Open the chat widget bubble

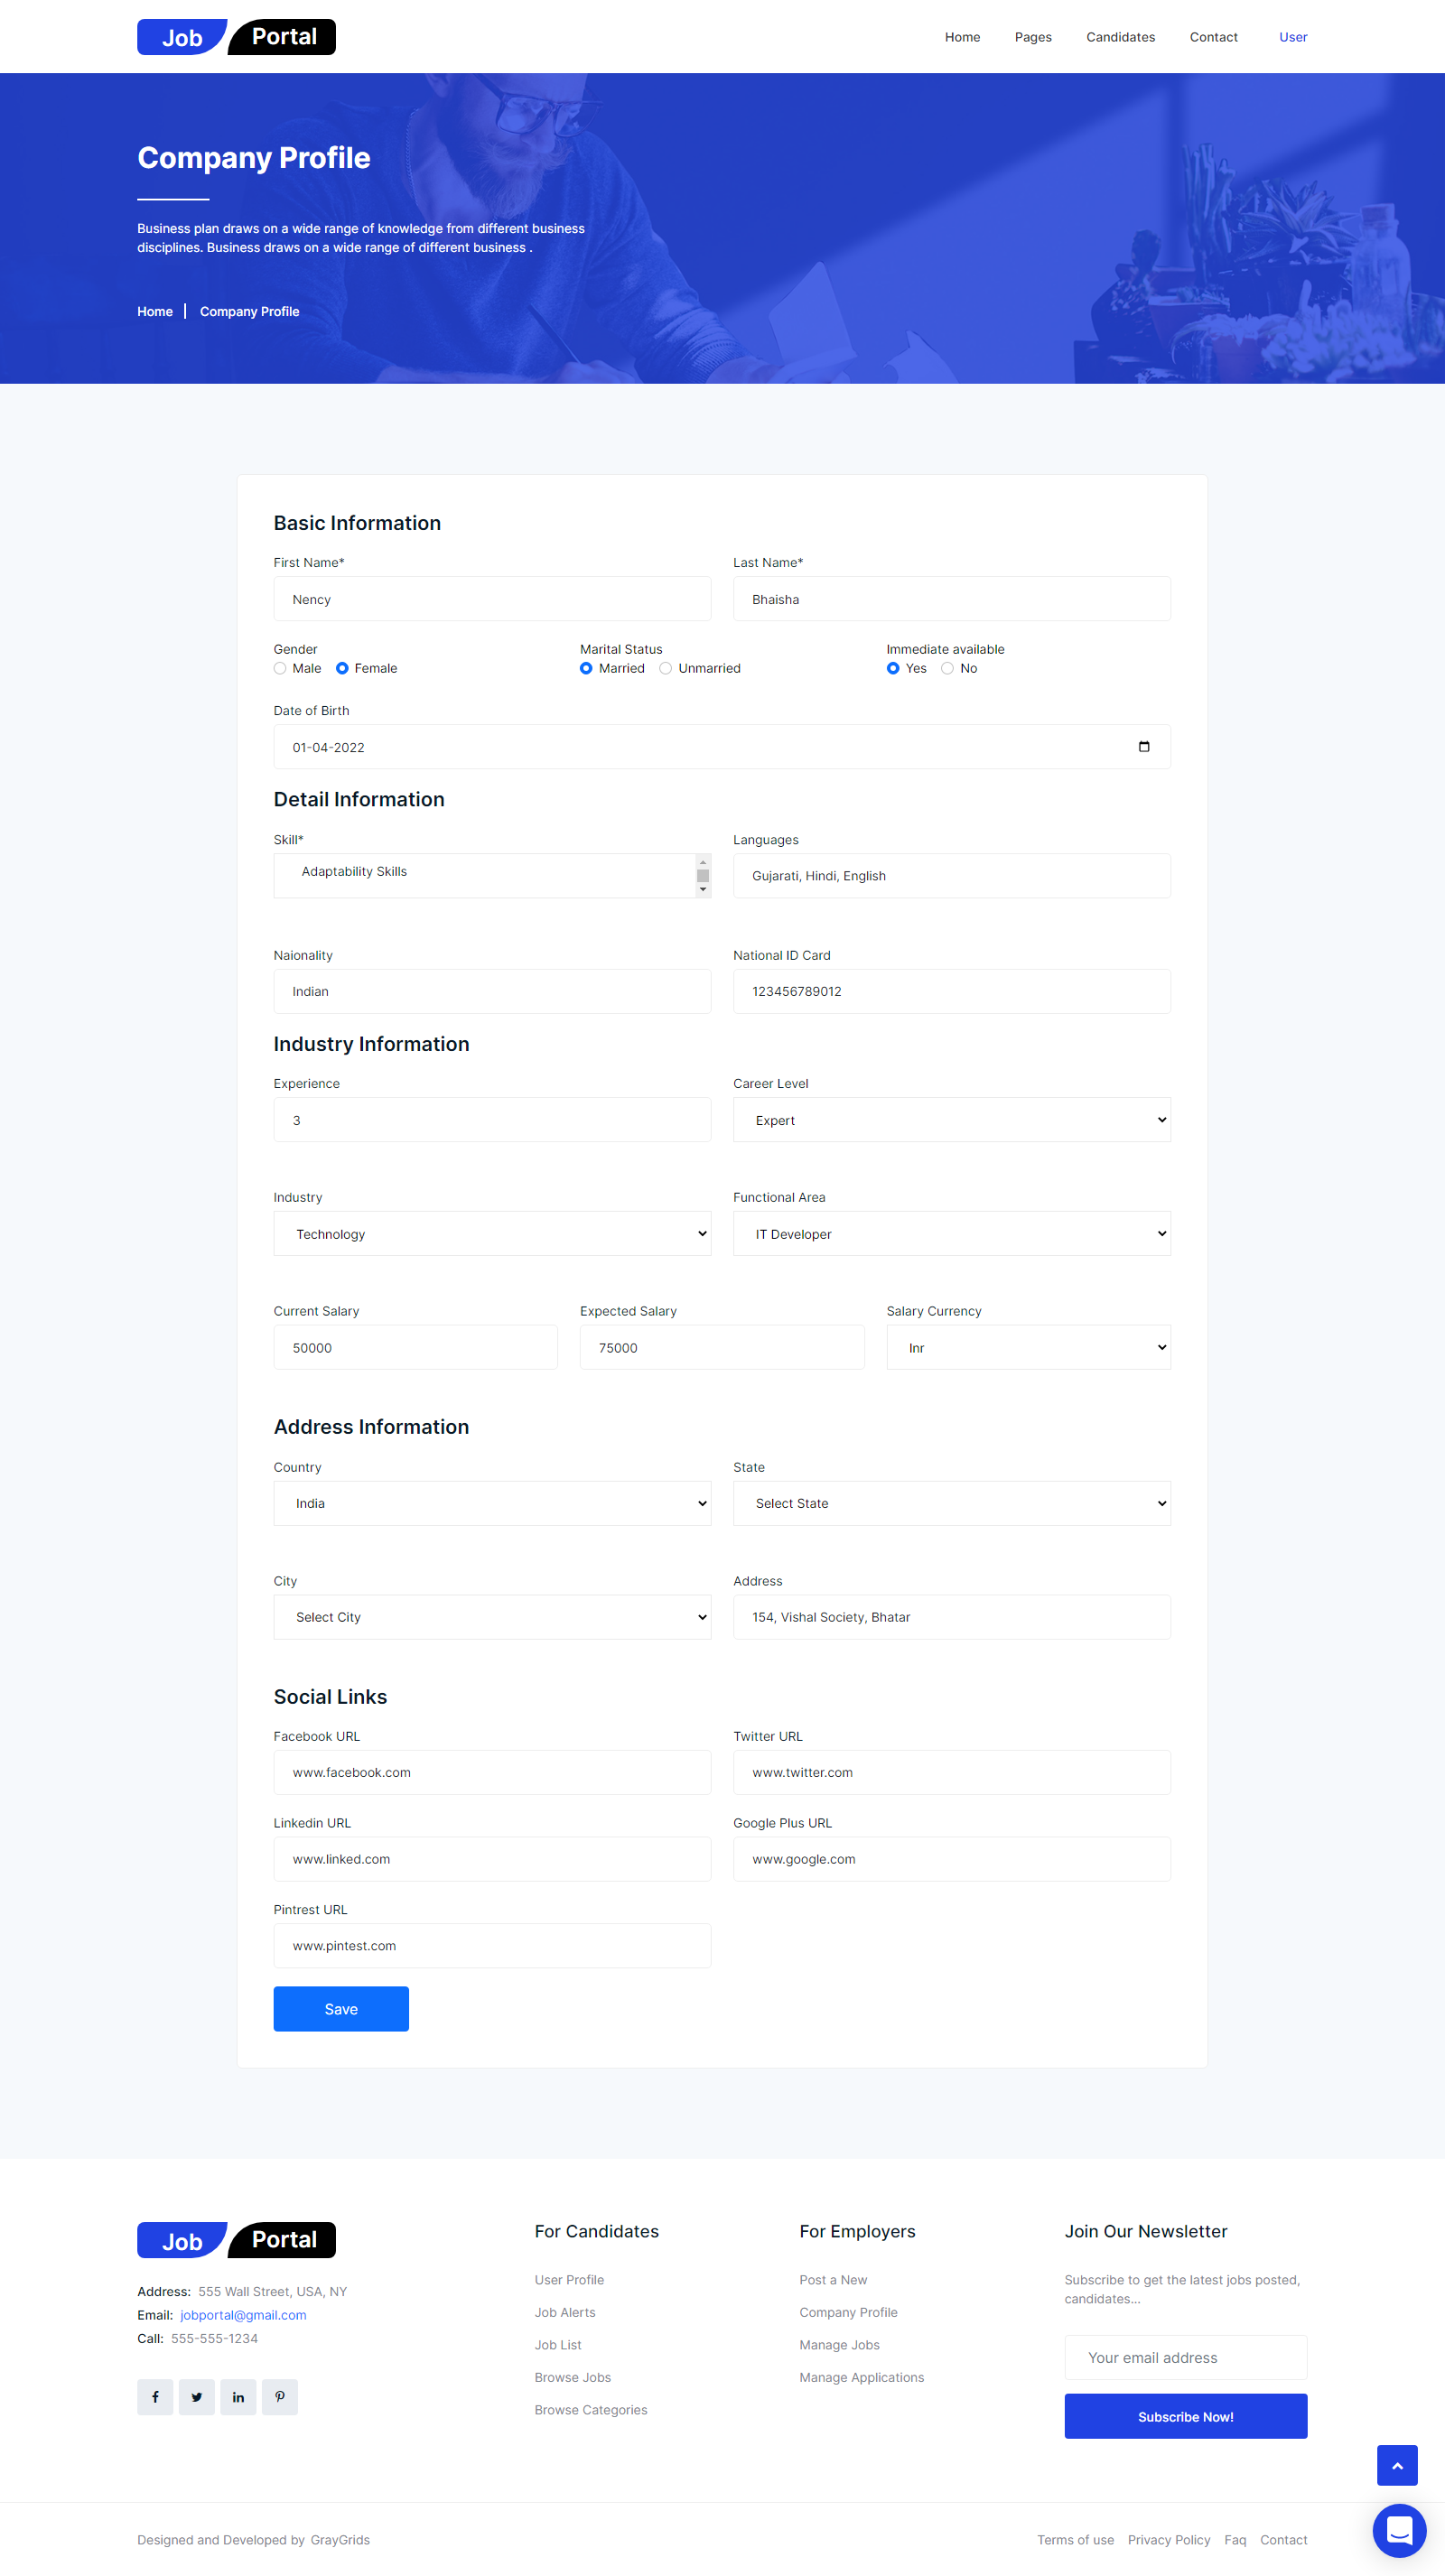coord(1398,2530)
